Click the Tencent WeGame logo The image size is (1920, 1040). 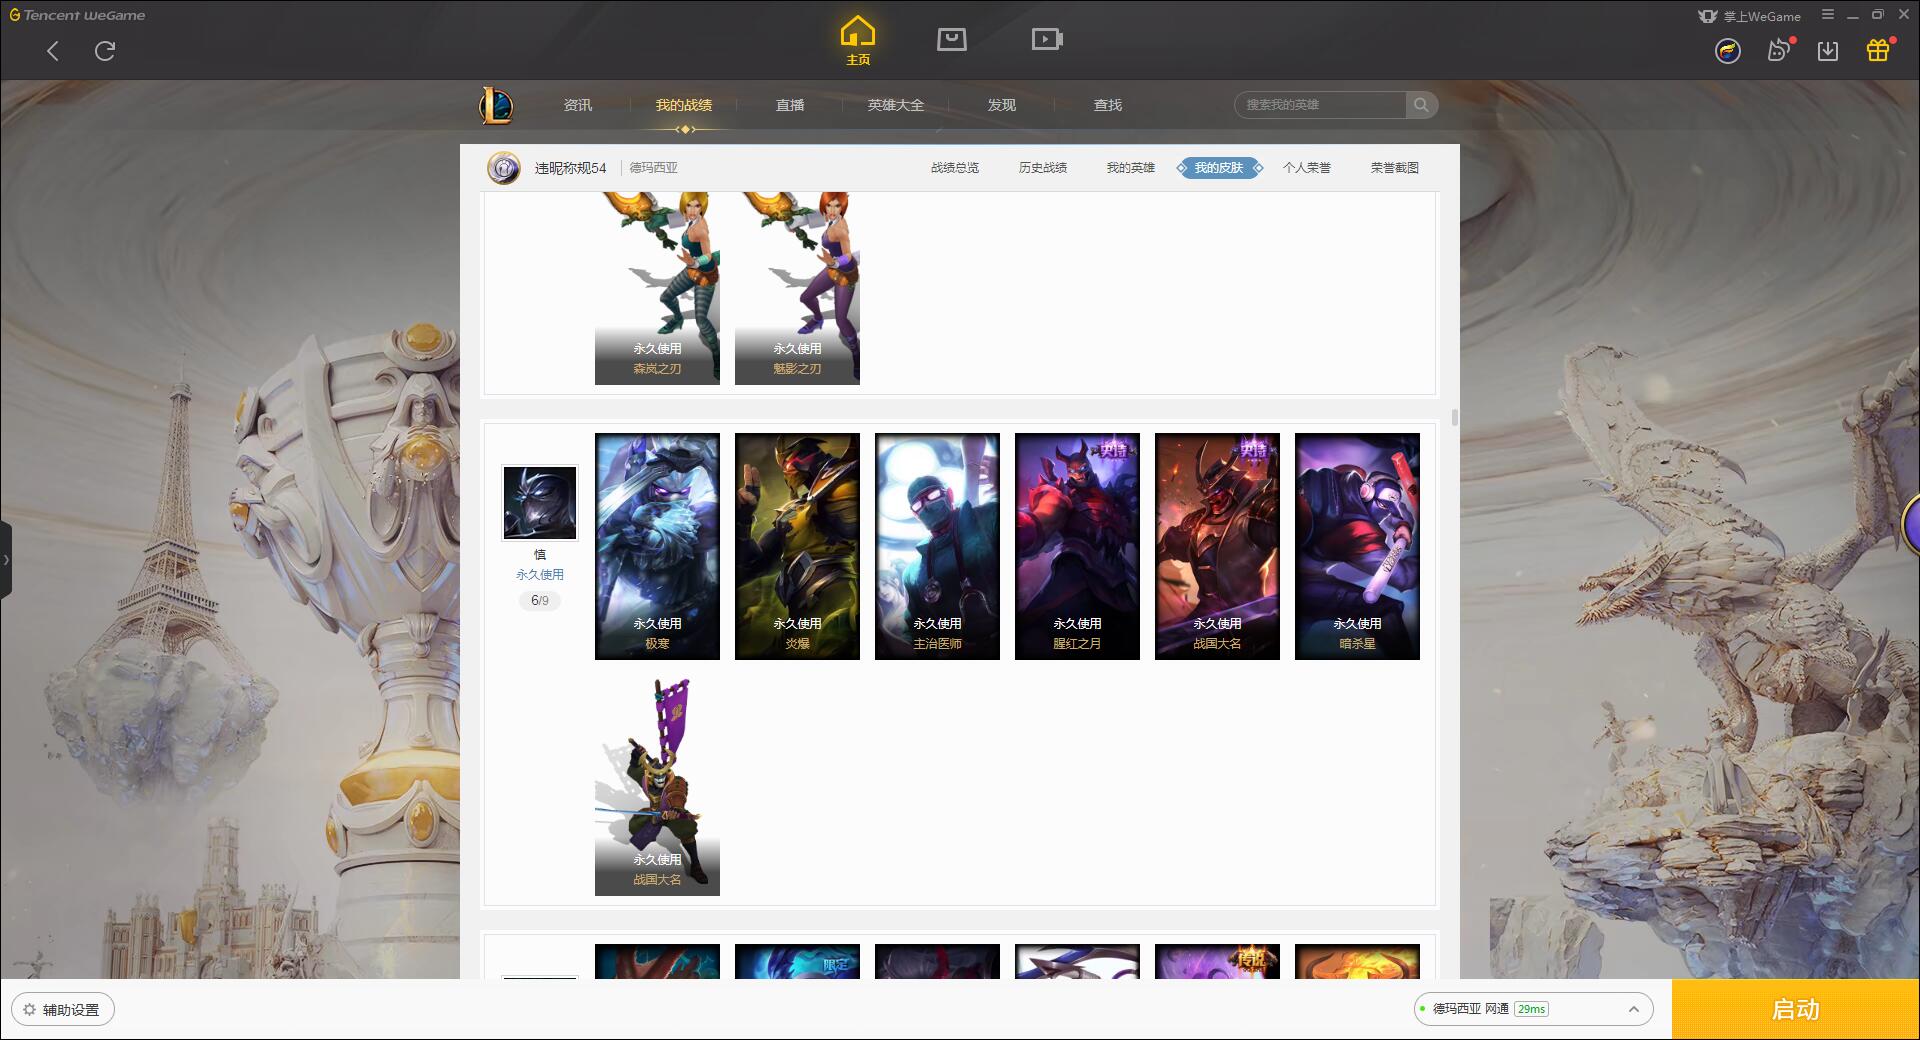[x=77, y=15]
